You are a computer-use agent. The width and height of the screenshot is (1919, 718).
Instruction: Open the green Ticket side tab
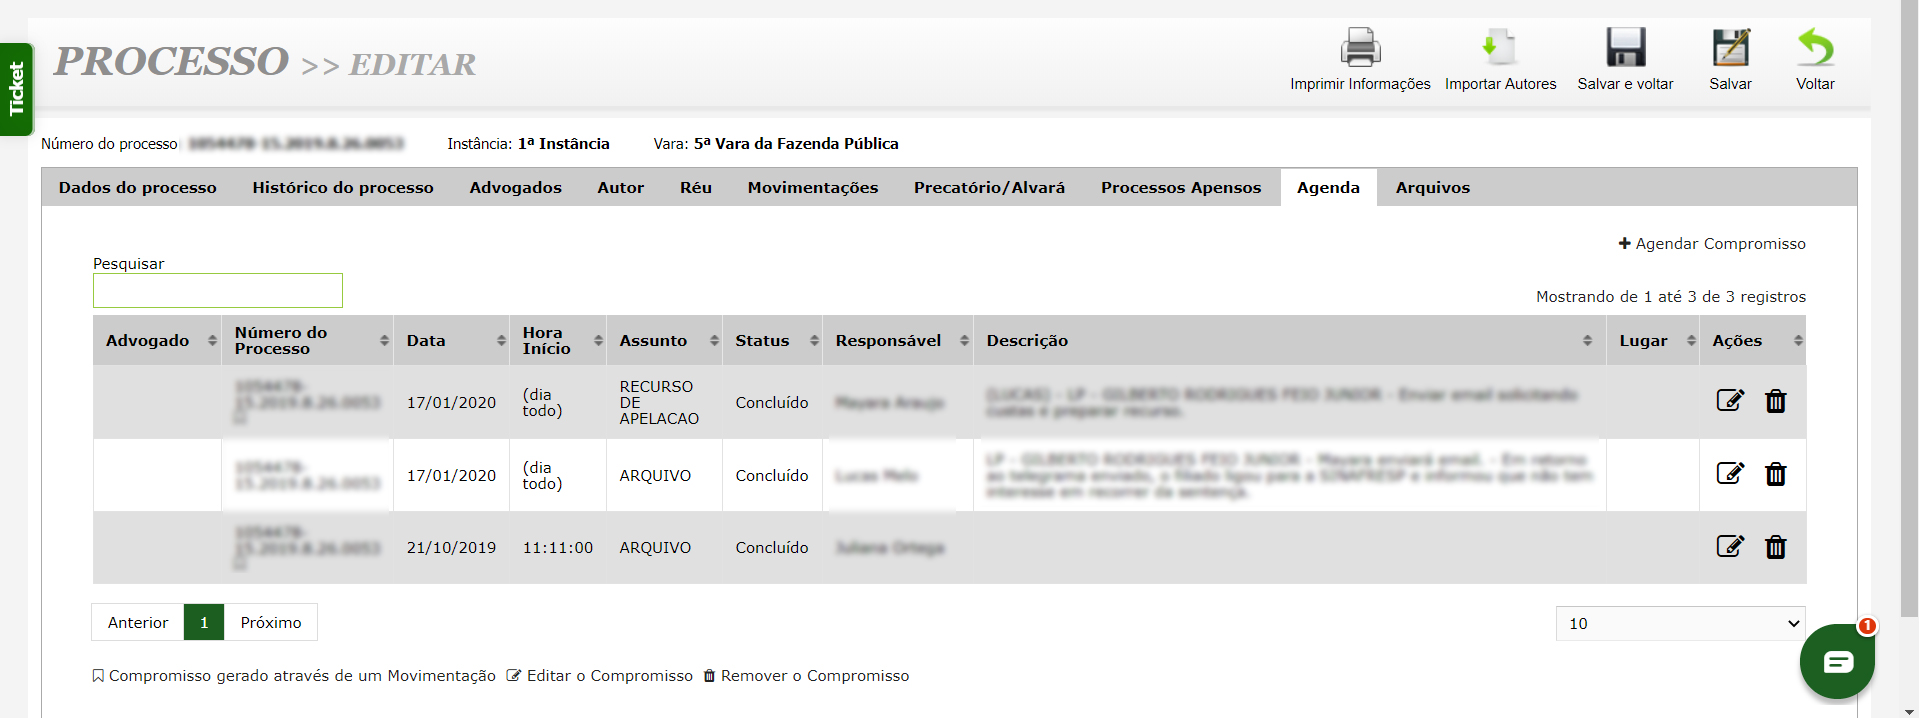(16, 89)
